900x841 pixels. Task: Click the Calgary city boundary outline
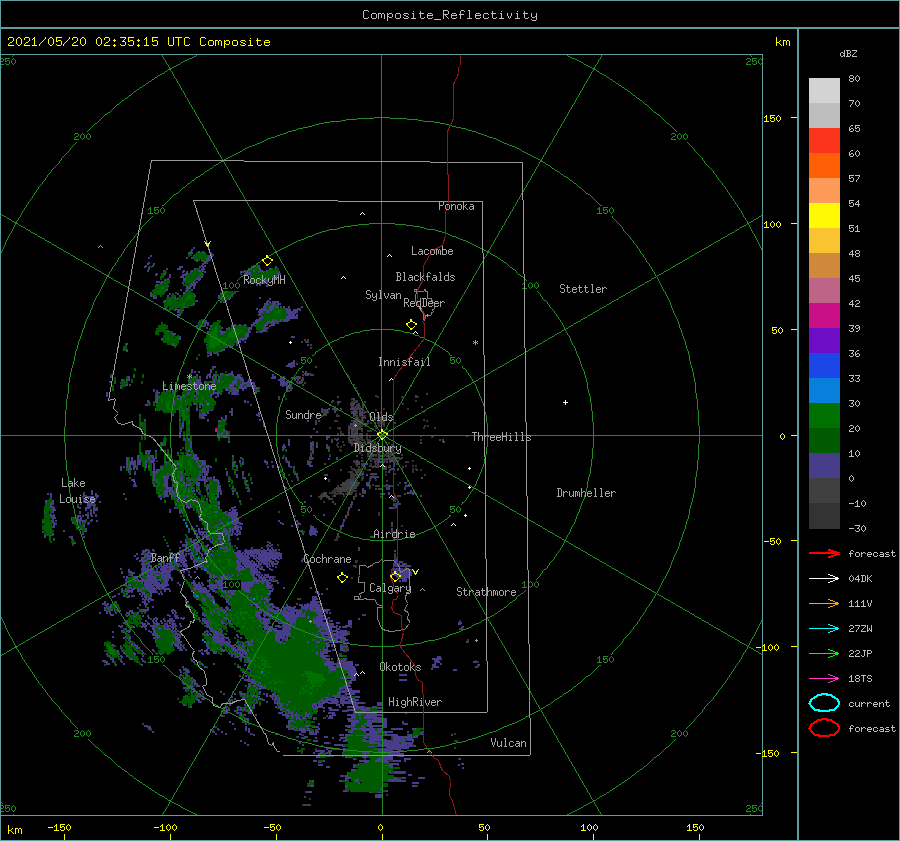tap(382, 597)
